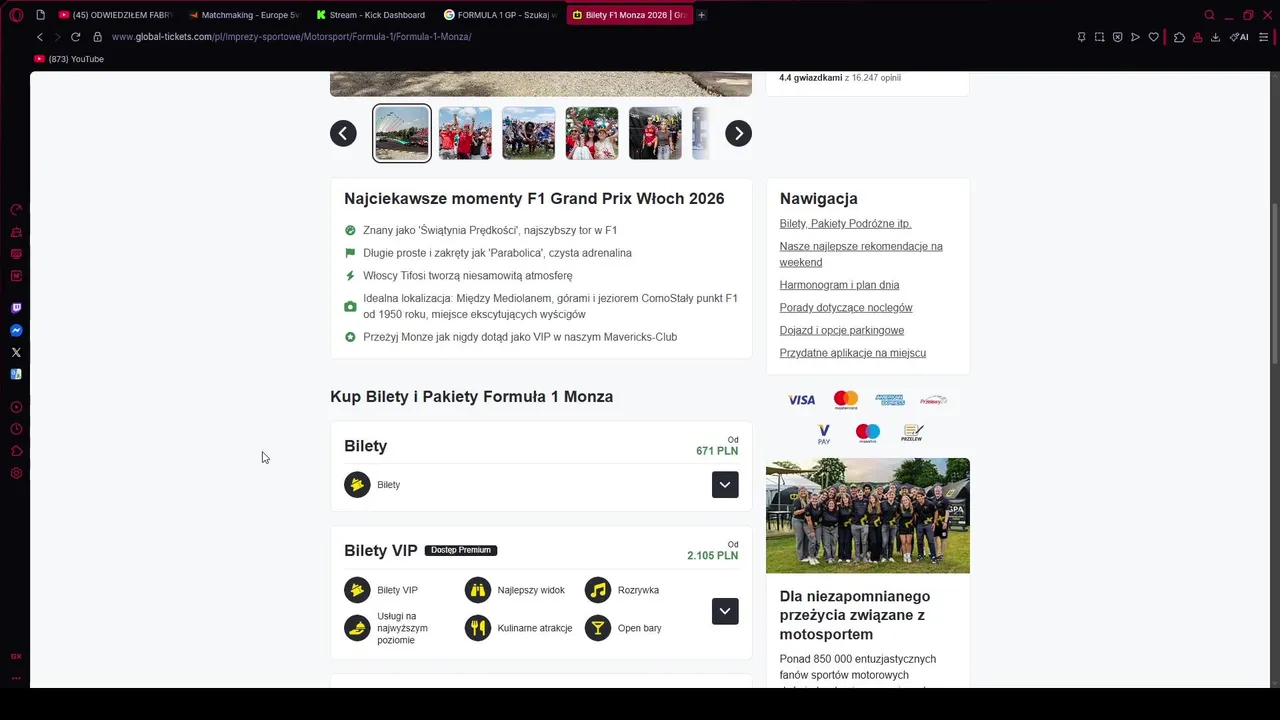Open GX Control speedometer in sidebar
Screen dimensions: 1280x720
tap(16, 210)
